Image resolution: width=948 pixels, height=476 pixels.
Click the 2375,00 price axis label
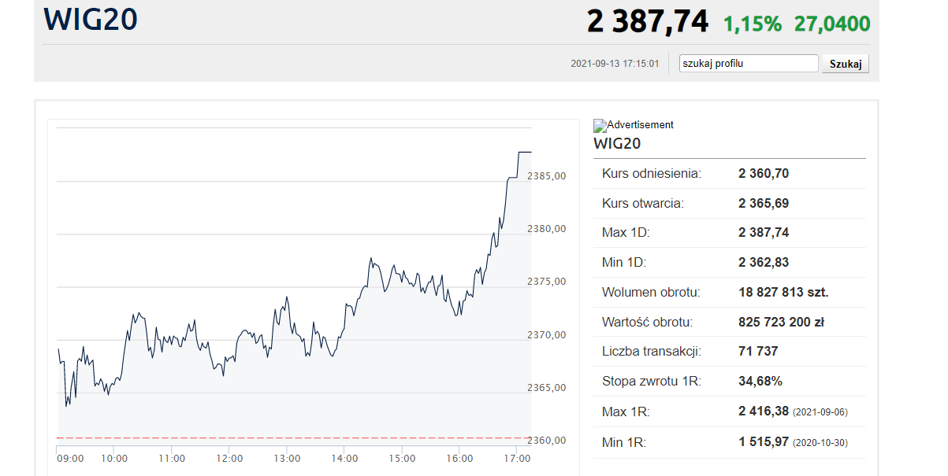point(547,281)
